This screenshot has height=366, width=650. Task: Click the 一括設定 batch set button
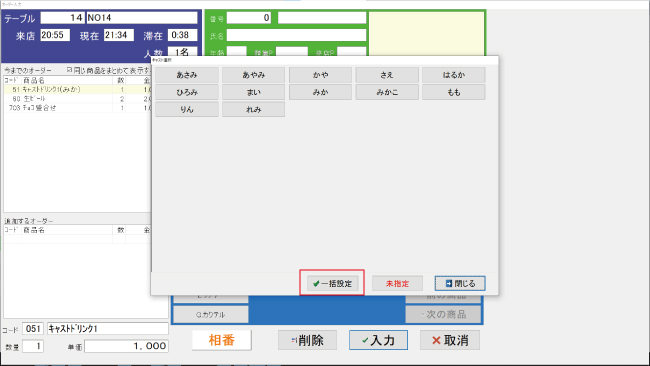click(x=332, y=284)
